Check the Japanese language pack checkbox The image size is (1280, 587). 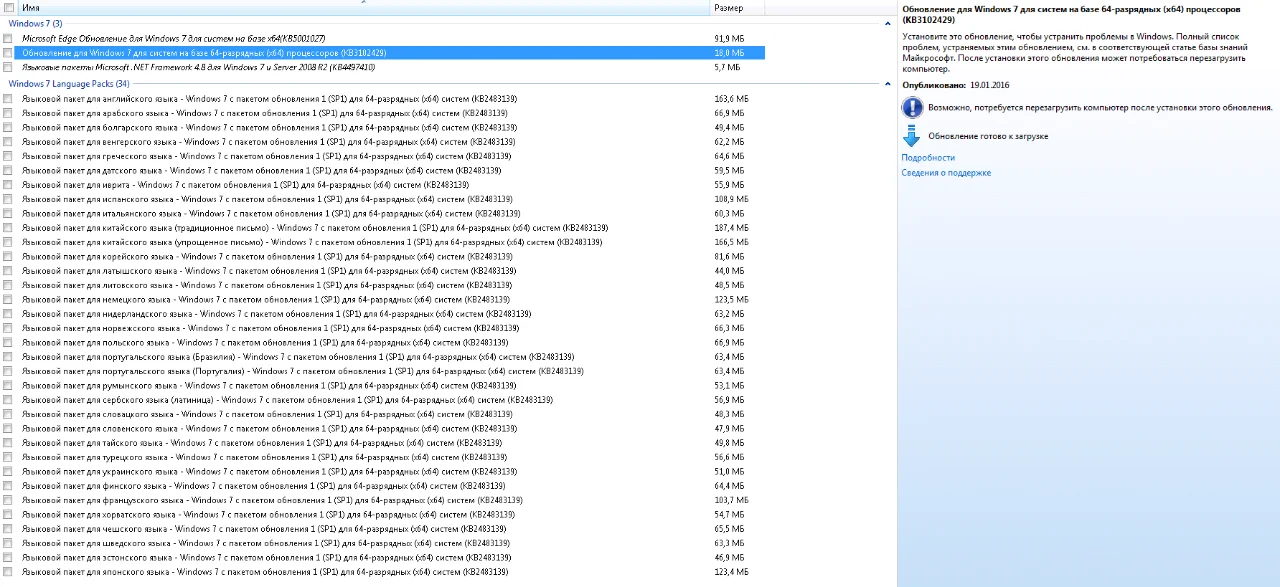[8, 572]
